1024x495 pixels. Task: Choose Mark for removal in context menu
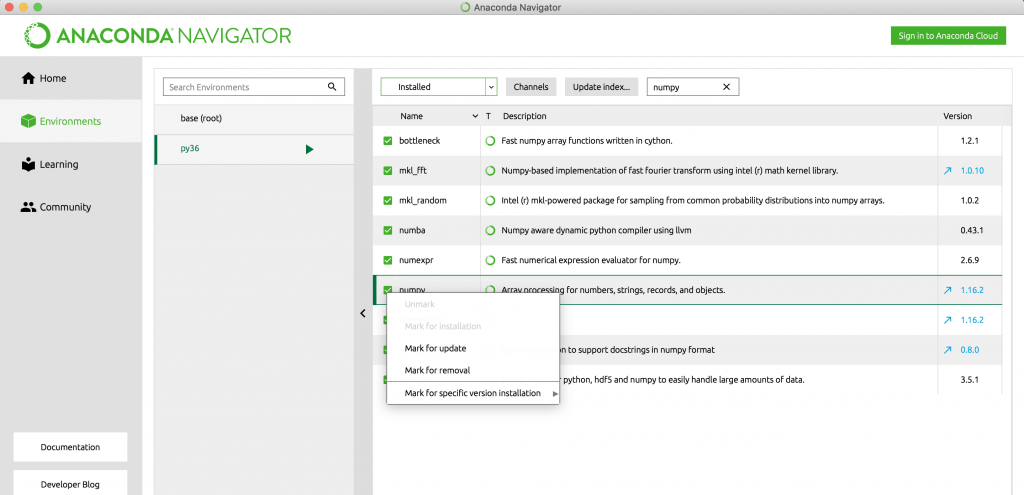438,370
